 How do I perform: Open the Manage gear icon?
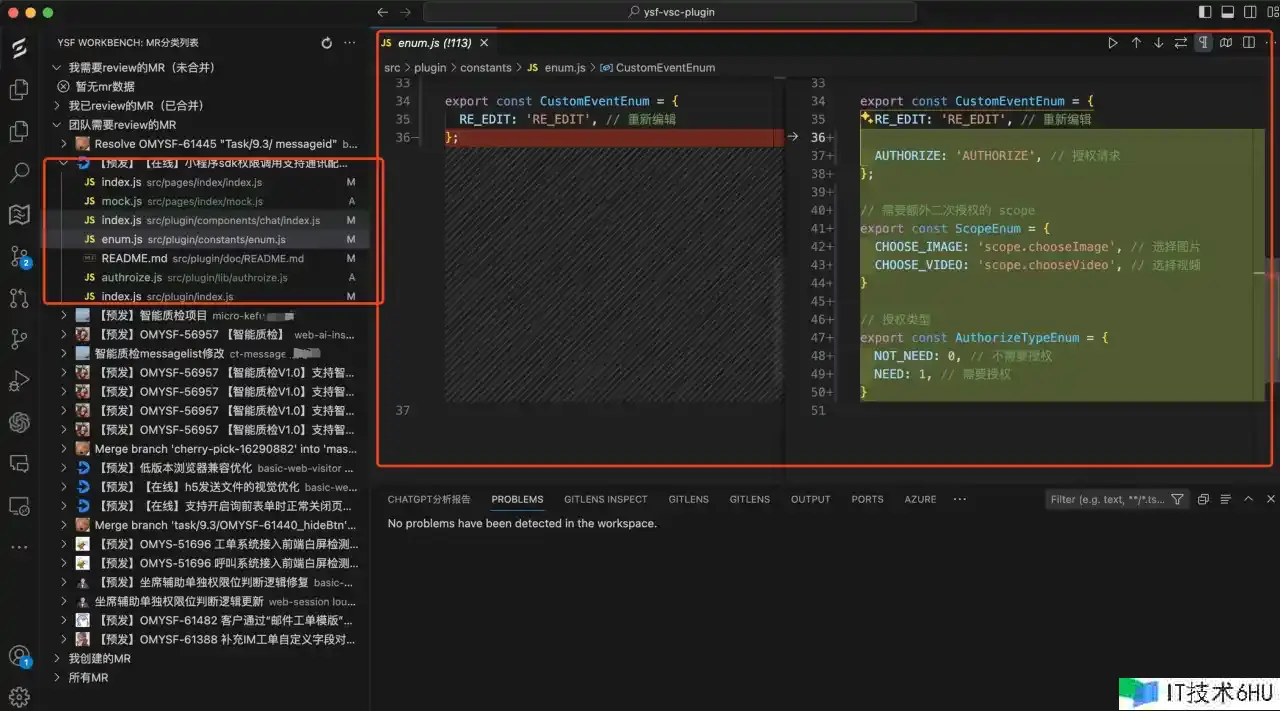tap(19, 697)
